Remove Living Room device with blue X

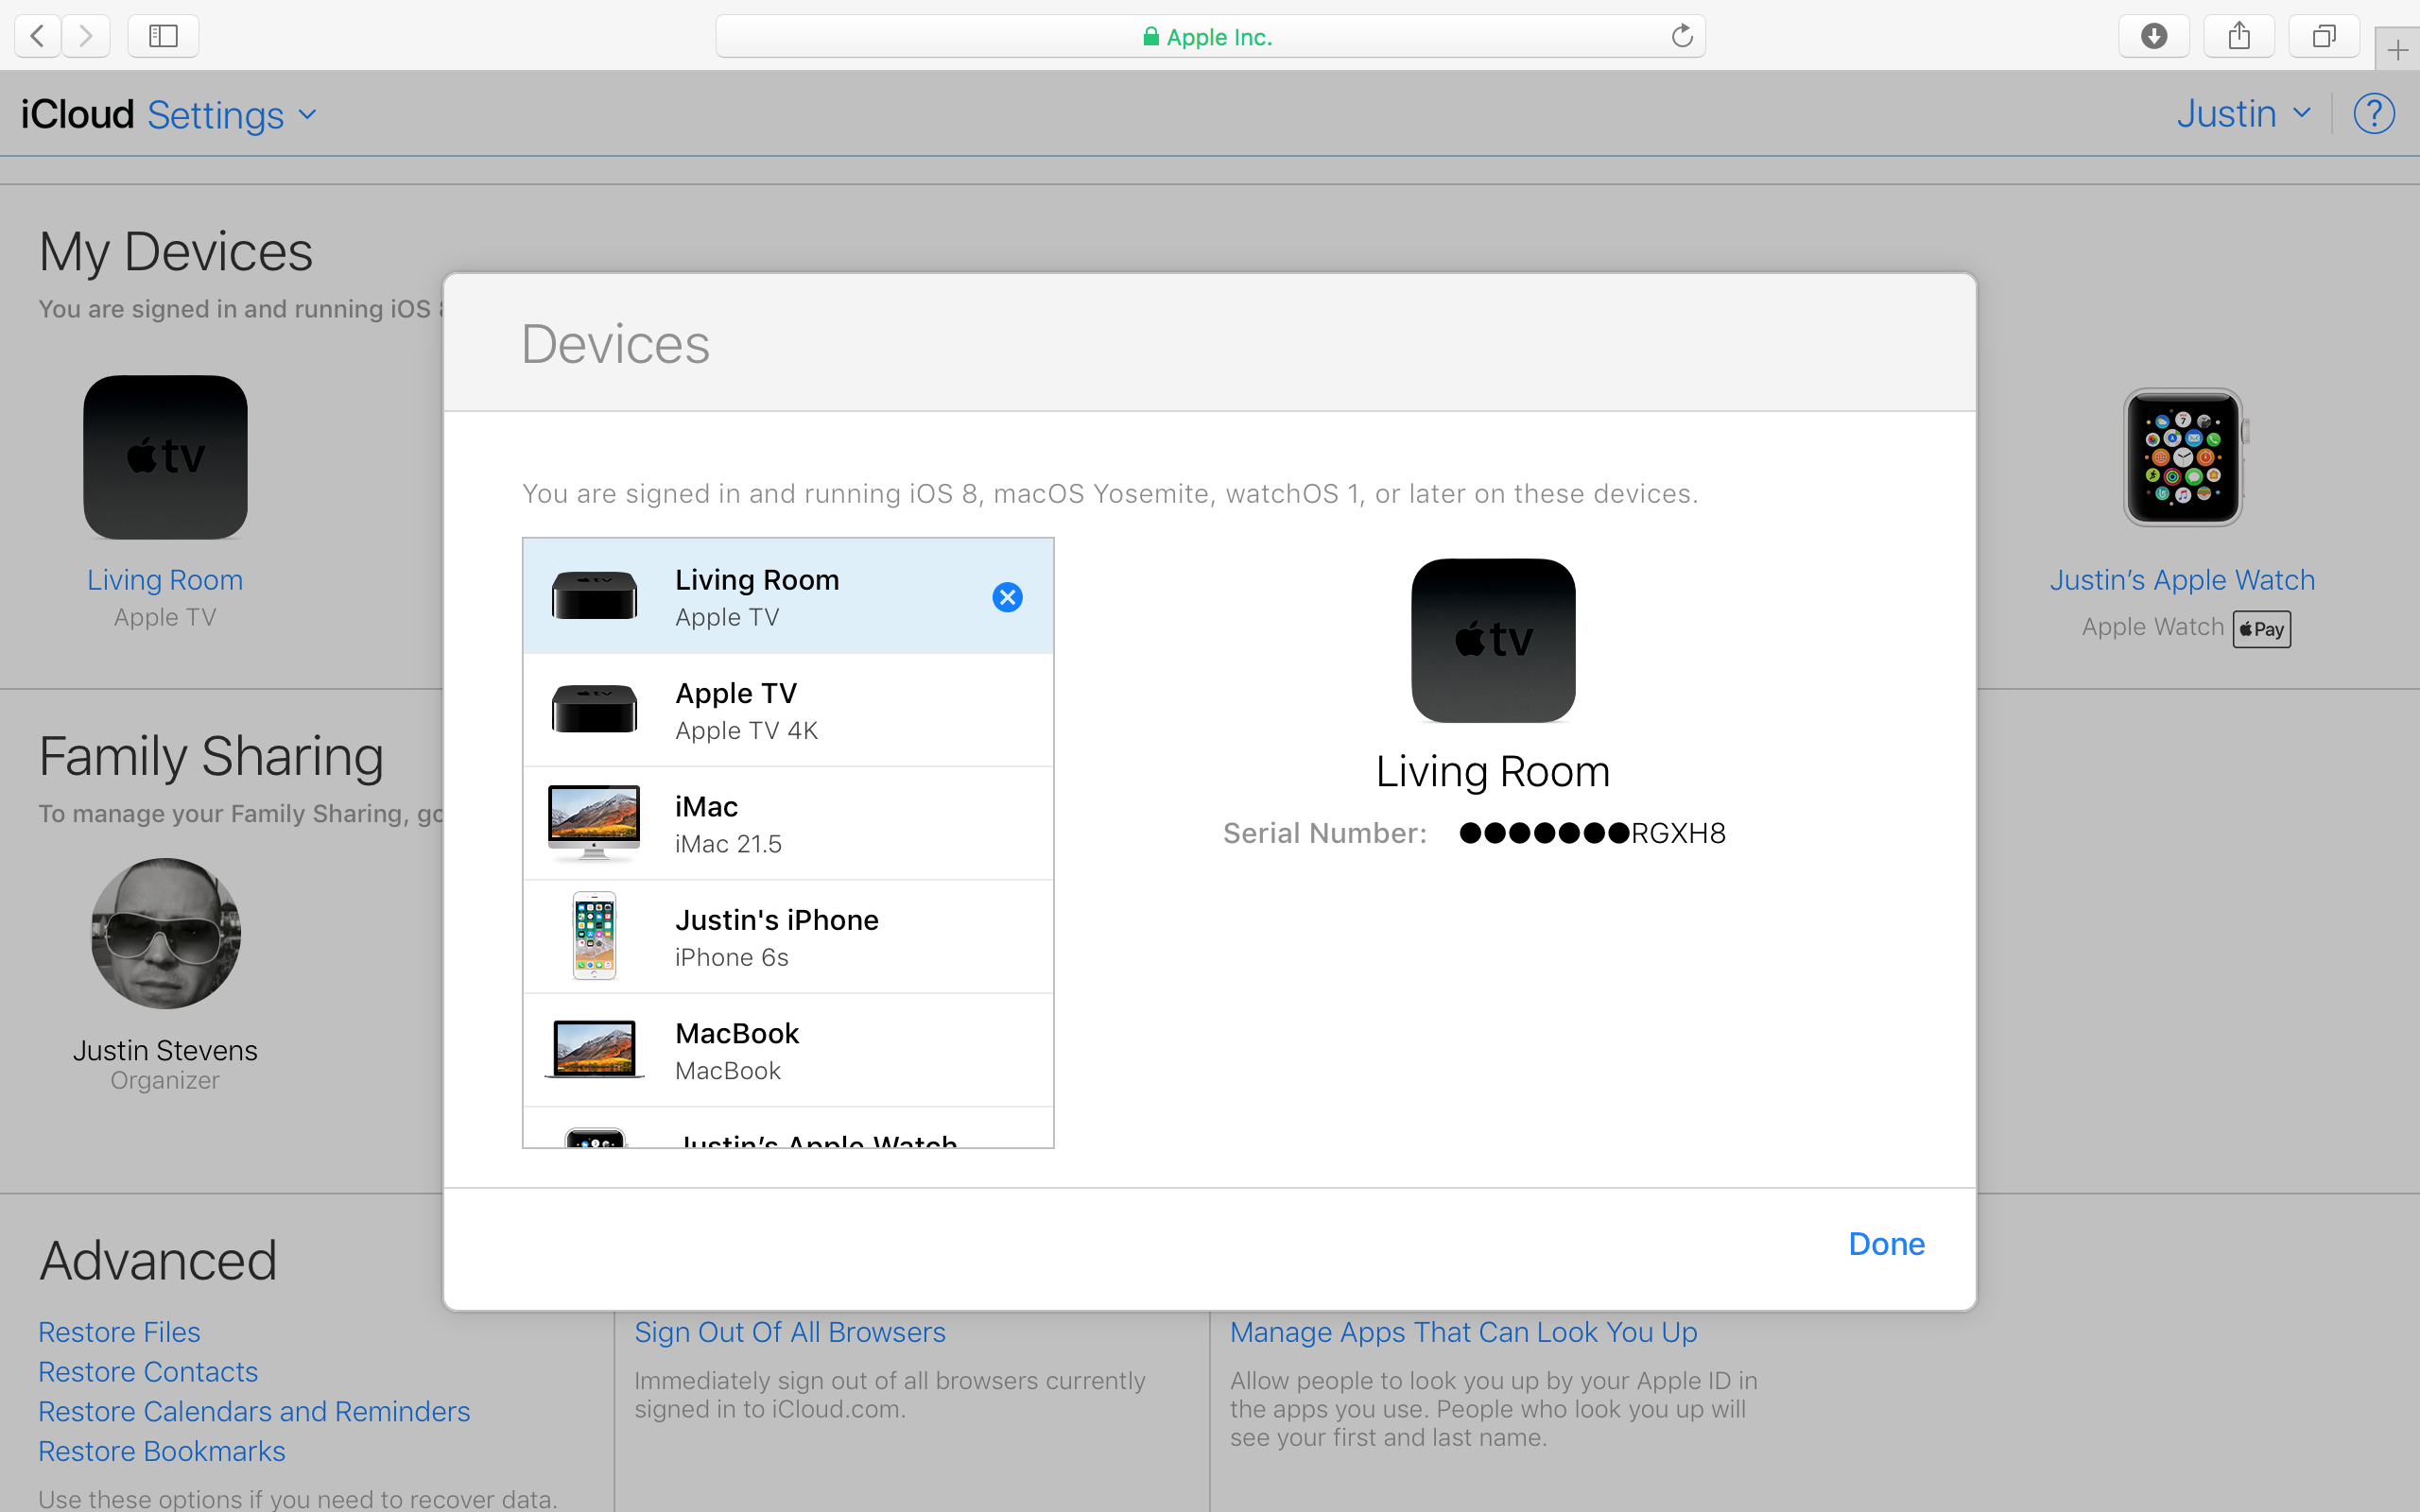coord(1007,597)
